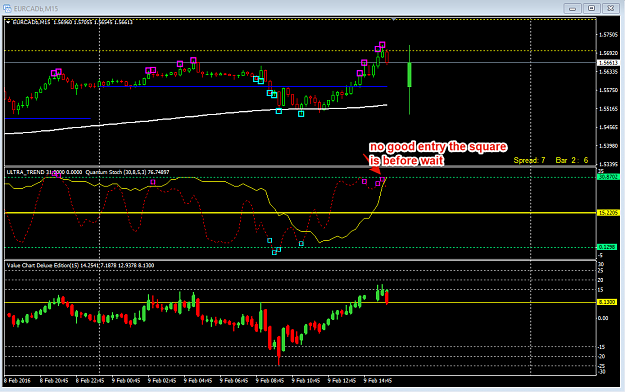This screenshot has height=392, width=625.
Task: Click price scale value 1.55165
Action: (608, 109)
